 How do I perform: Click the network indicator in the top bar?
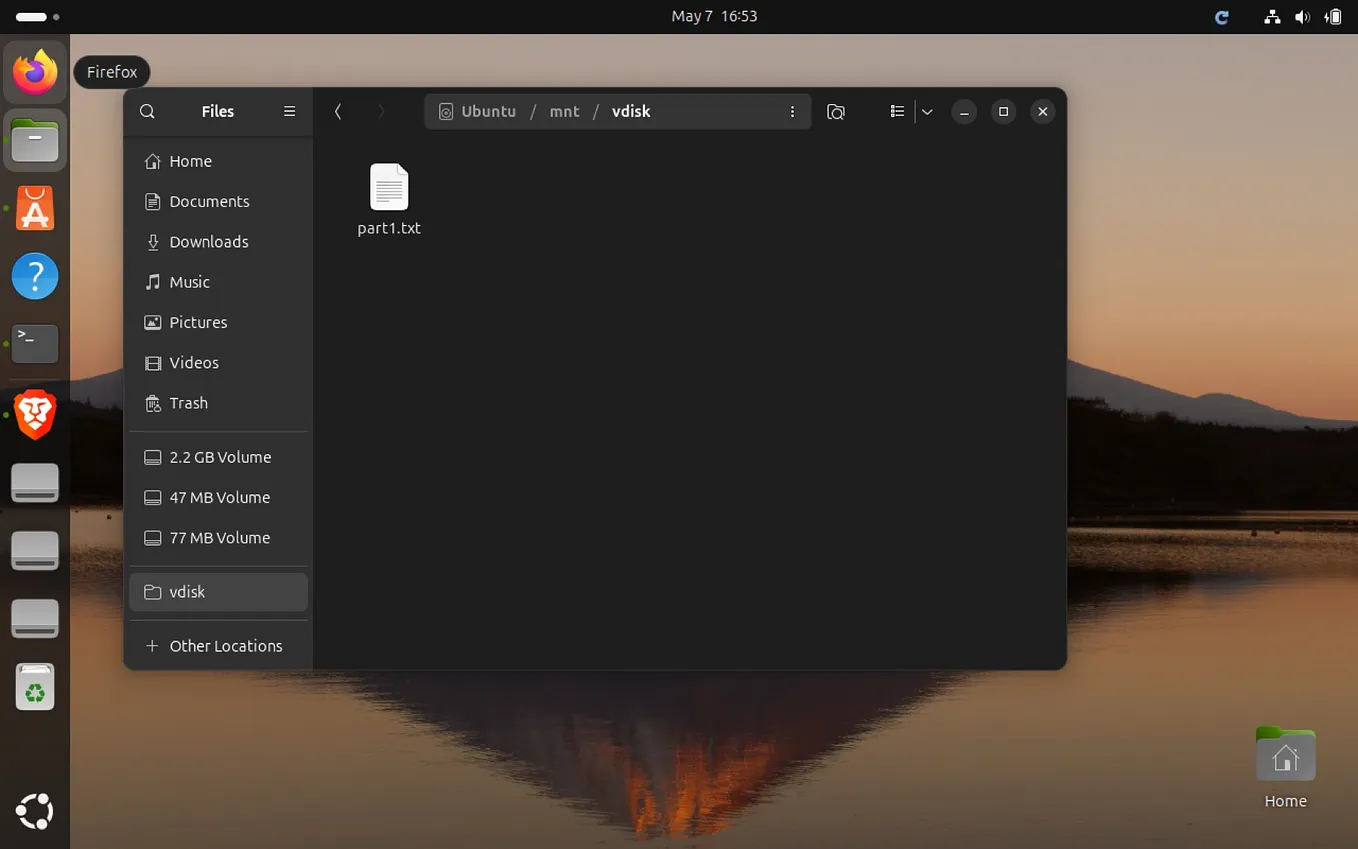(x=1272, y=16)
